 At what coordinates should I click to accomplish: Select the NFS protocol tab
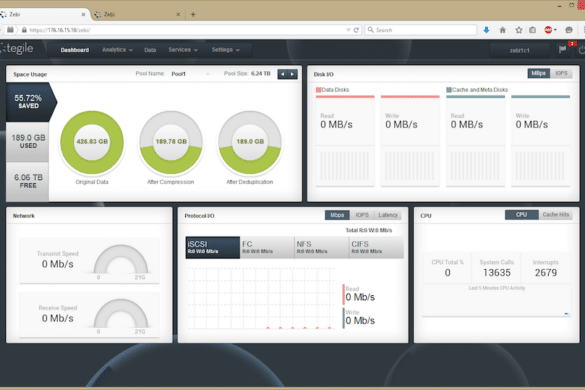coord(322,247)
